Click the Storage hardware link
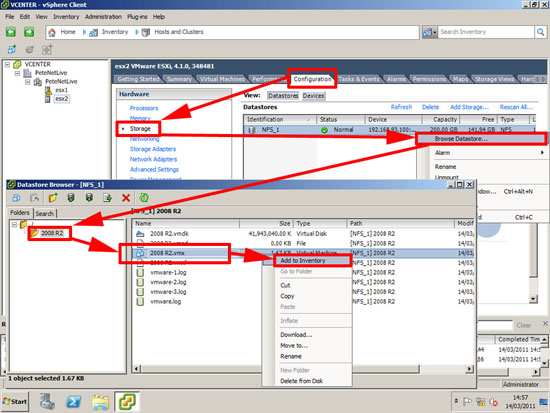550x413 pixels. [140, 129]
